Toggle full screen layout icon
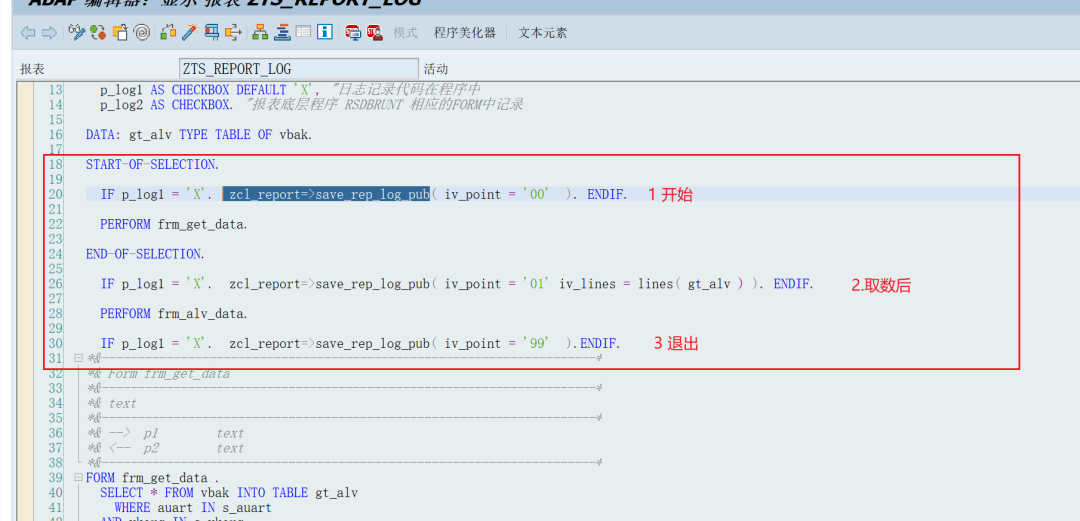The height and width of the screenshot is (521, 1080). tap(304, 32)
